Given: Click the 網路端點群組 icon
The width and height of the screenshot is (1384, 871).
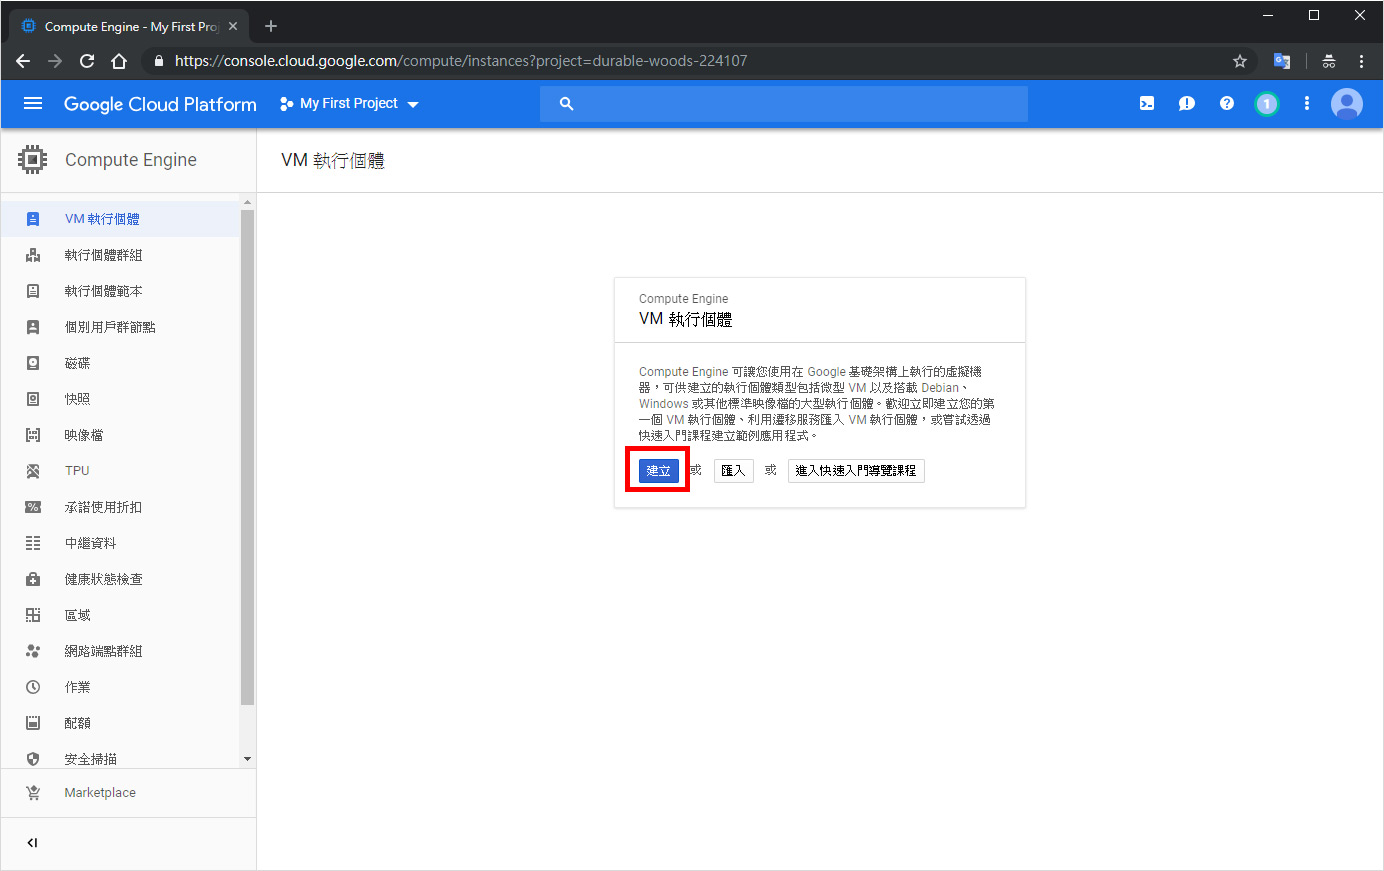Looking at the screenshot, I should [x=33, y=651].
